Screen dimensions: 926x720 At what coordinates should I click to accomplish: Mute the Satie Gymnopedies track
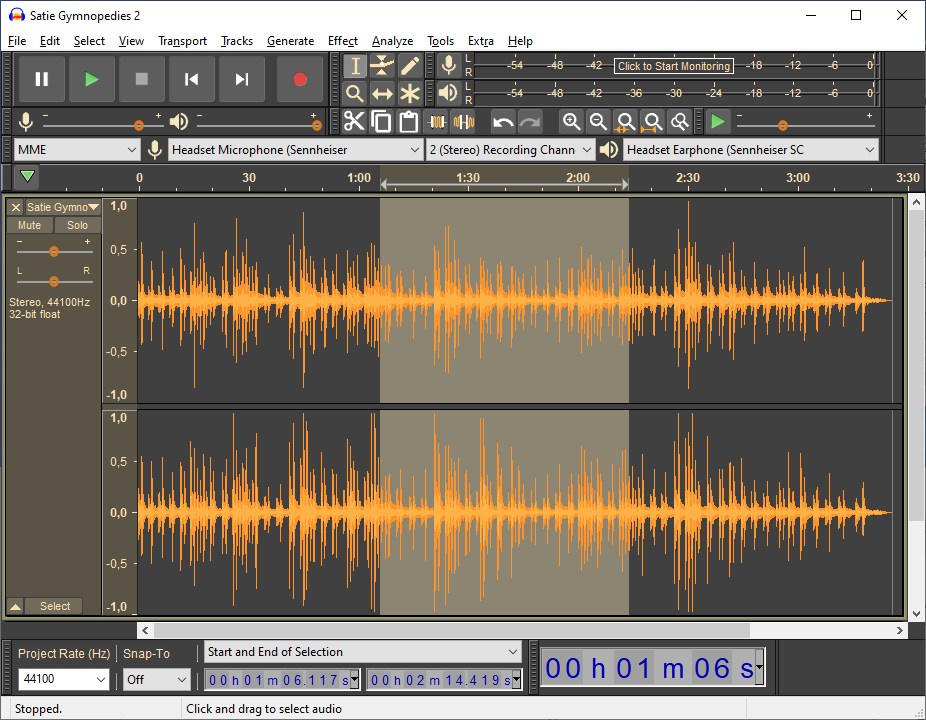point(29,225)
